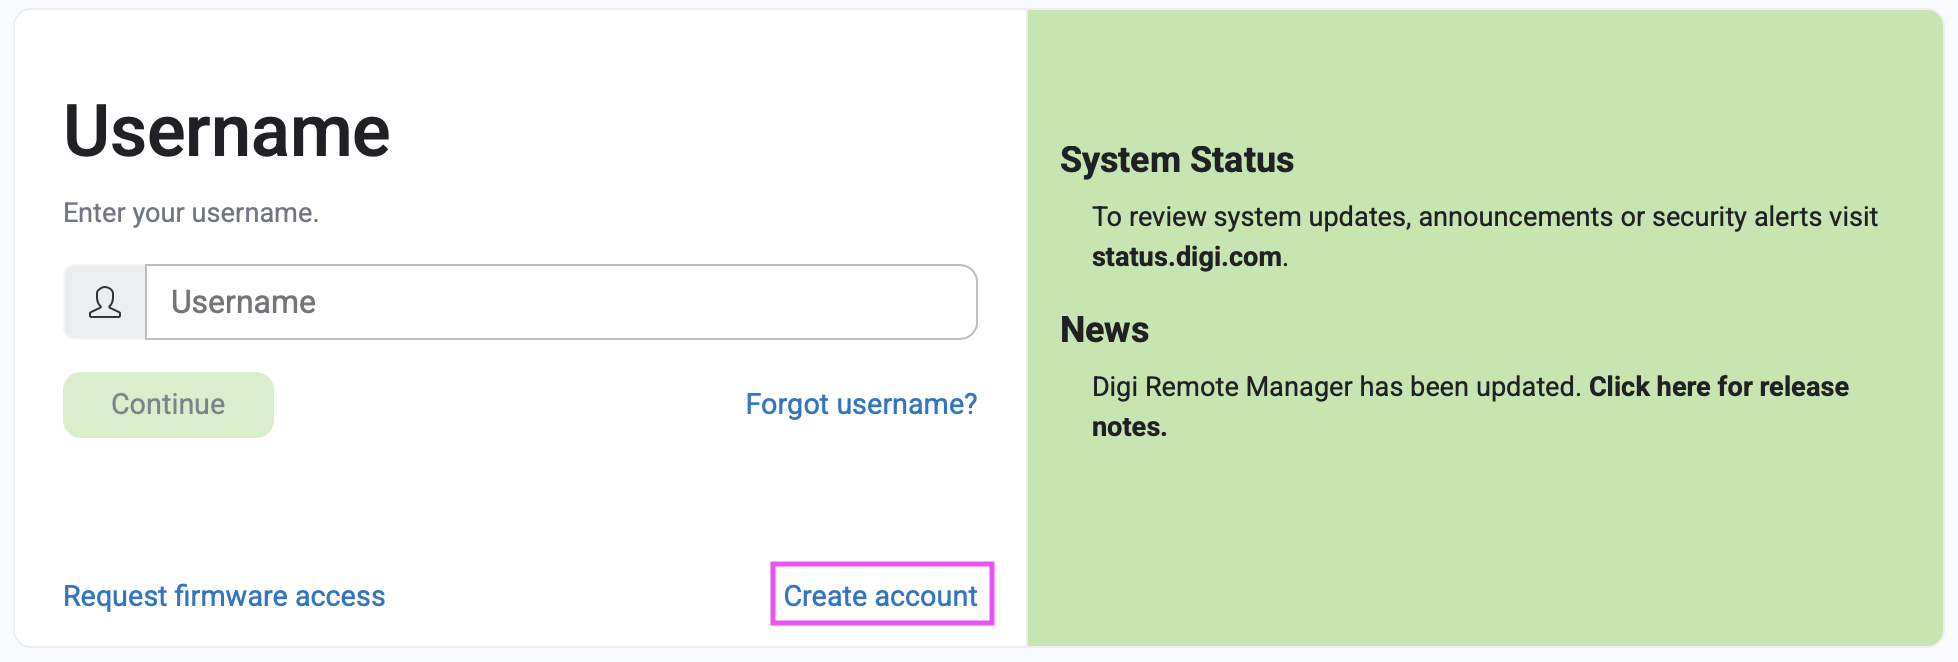Viewport: 1958px width, 662px height.
Task: Open the Click here for release notes link
Action: (1717, 387)
